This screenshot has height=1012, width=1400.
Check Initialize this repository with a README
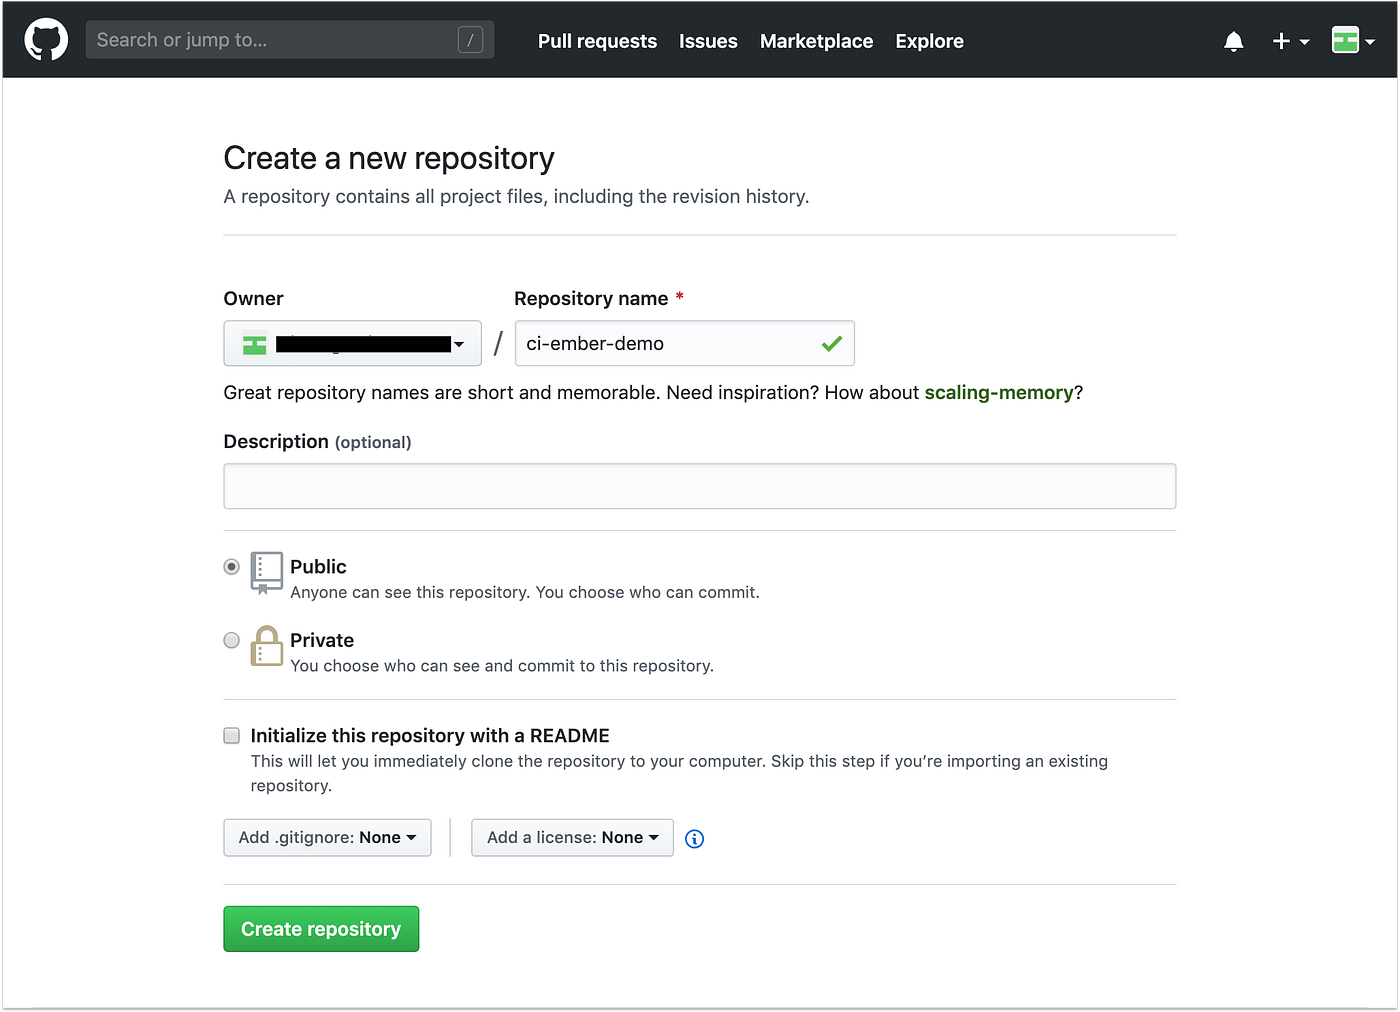click(x=231, y=735)
